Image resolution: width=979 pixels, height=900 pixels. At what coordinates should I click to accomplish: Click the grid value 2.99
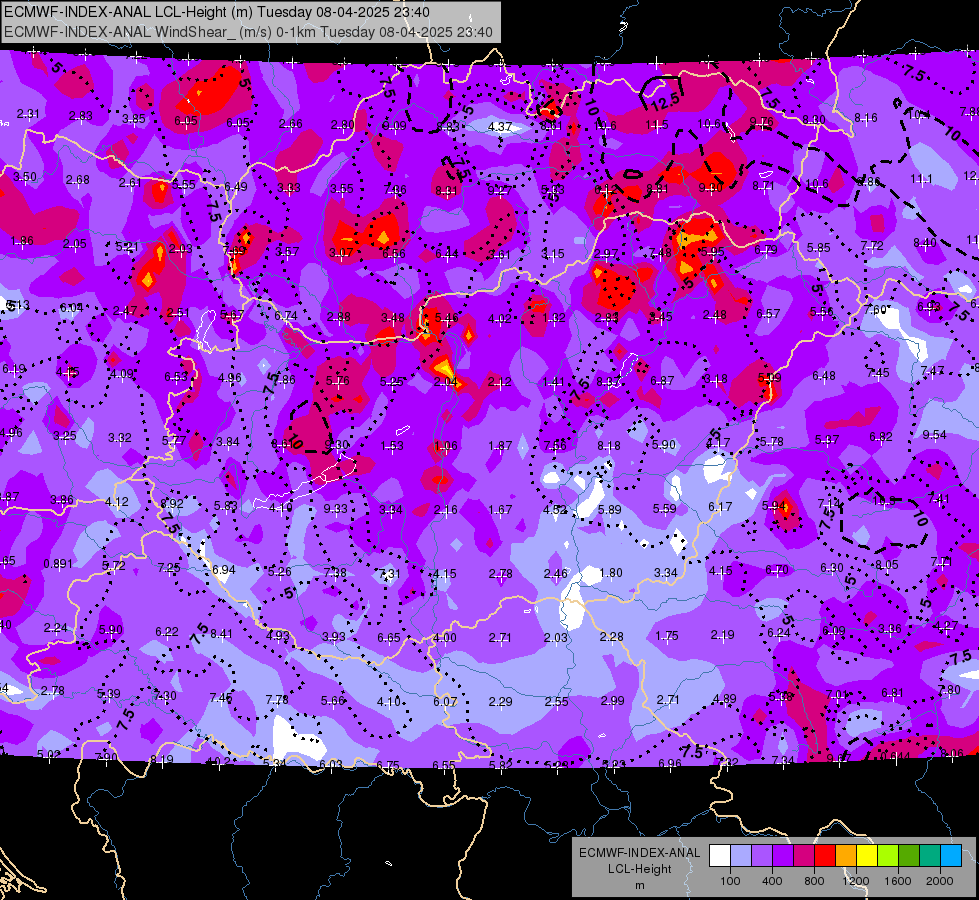612,701
